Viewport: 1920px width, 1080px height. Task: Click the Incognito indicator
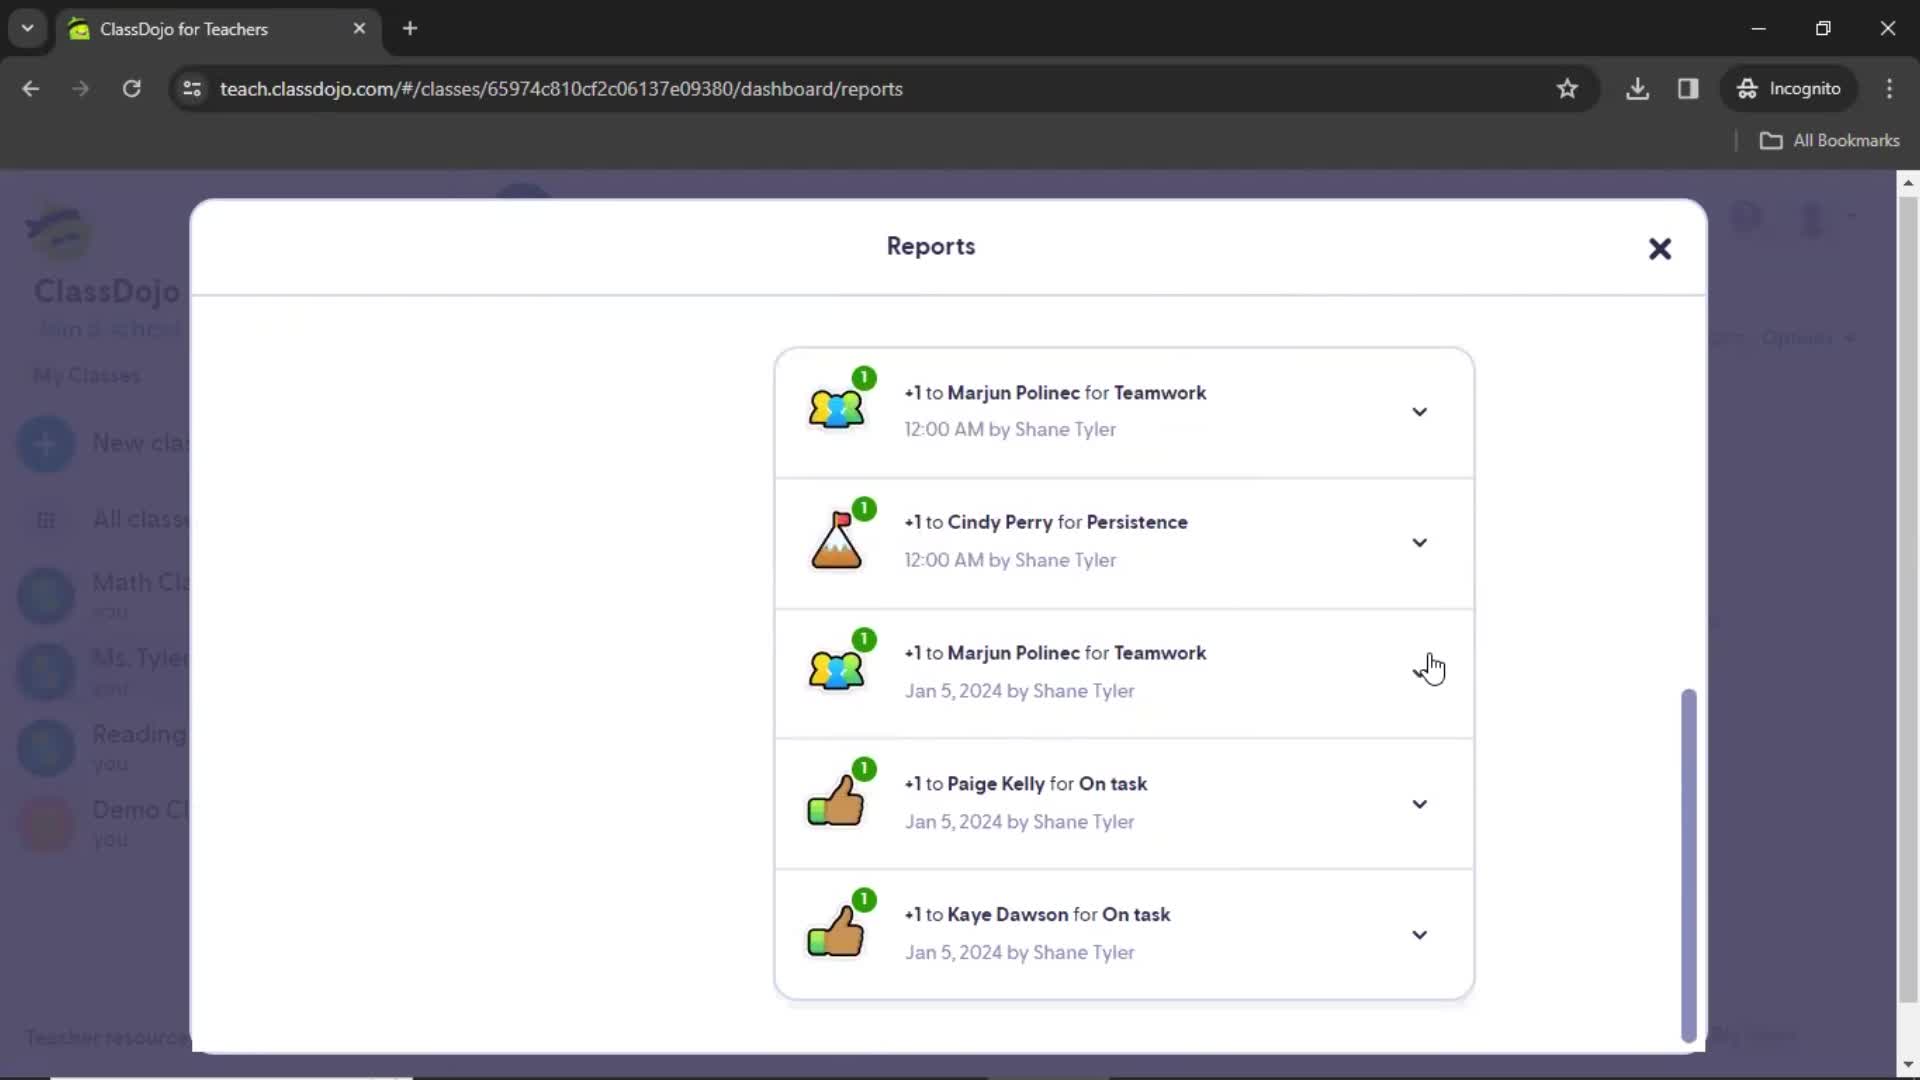coord(1789,89)
